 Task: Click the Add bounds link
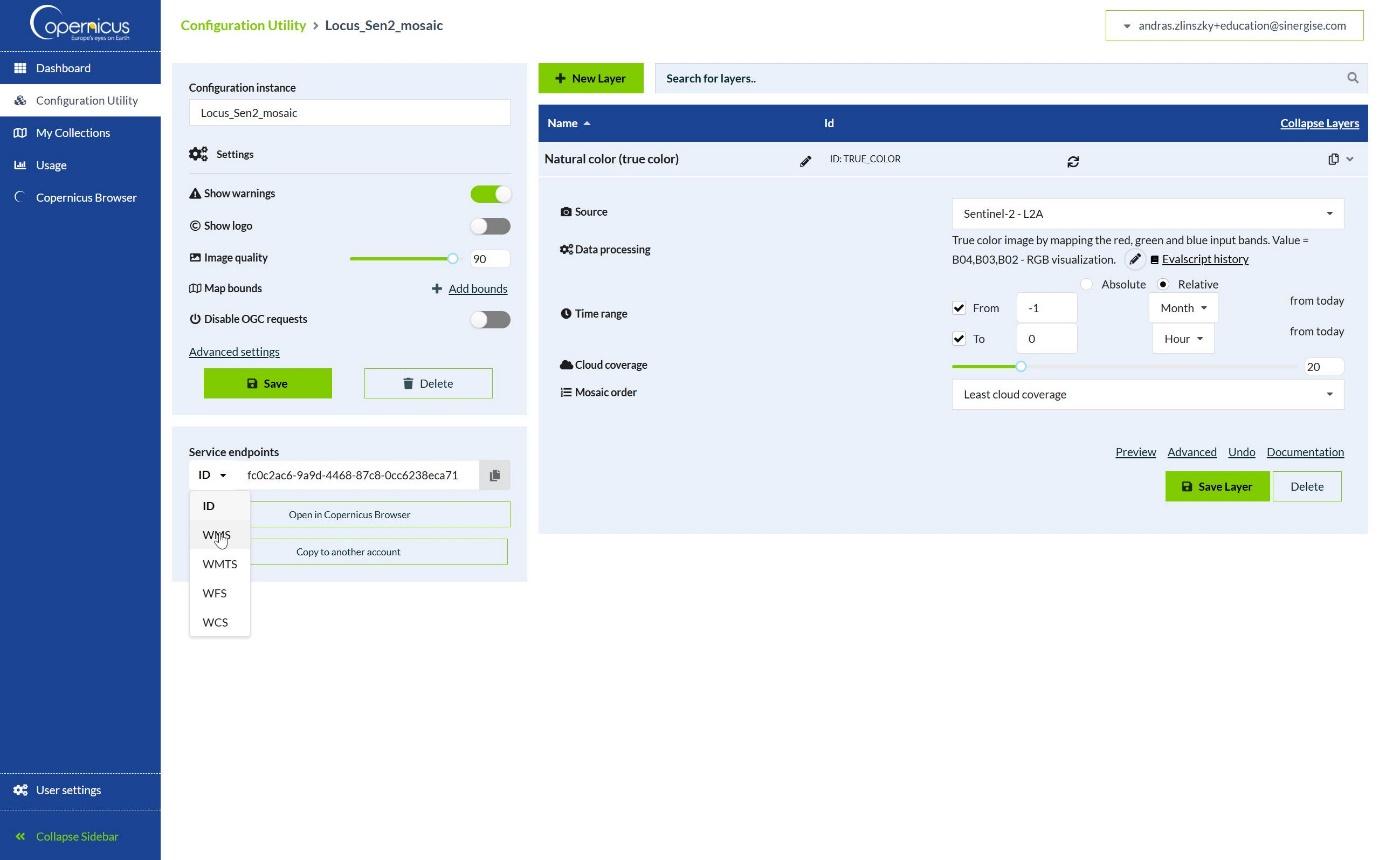tap(477, 289)
